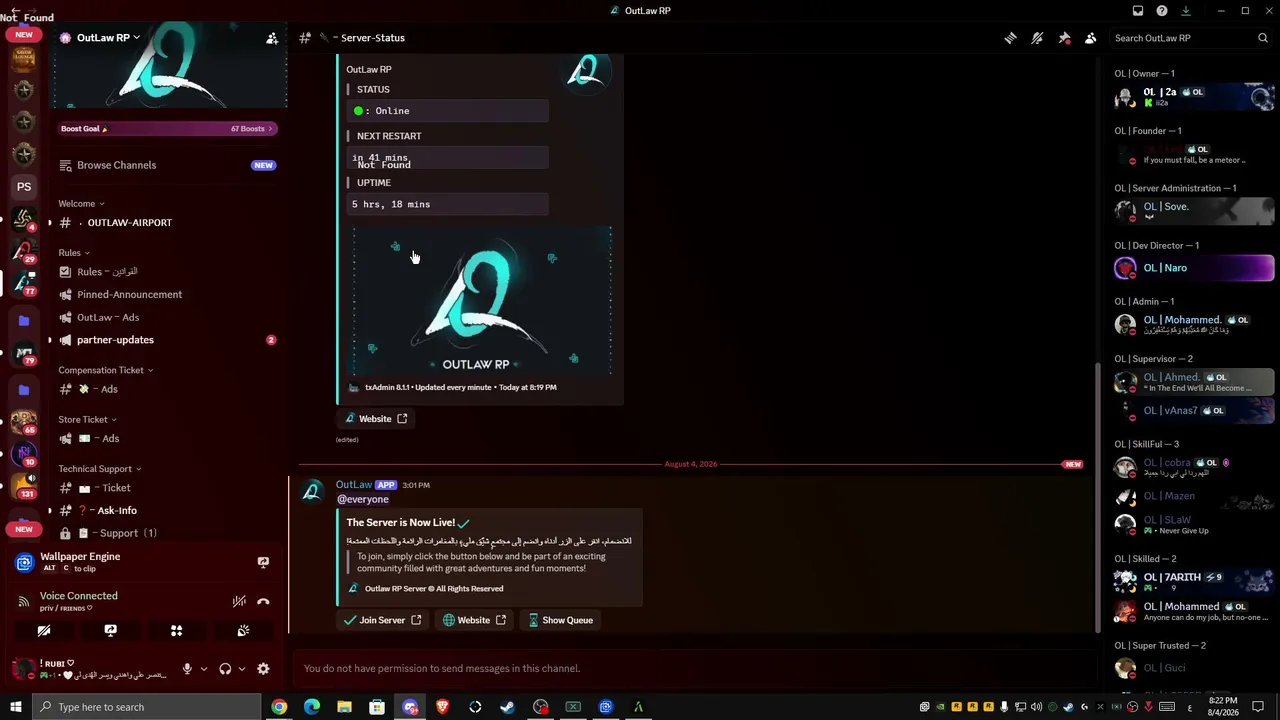Open microphone input options arrow

click(x=204, y=669)
